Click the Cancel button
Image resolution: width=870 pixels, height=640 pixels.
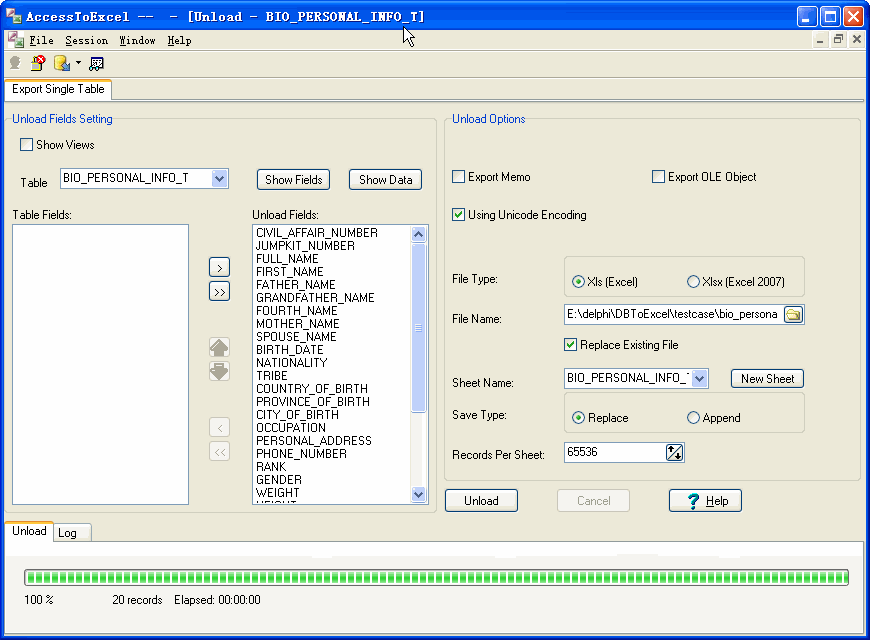pos(594,501)
